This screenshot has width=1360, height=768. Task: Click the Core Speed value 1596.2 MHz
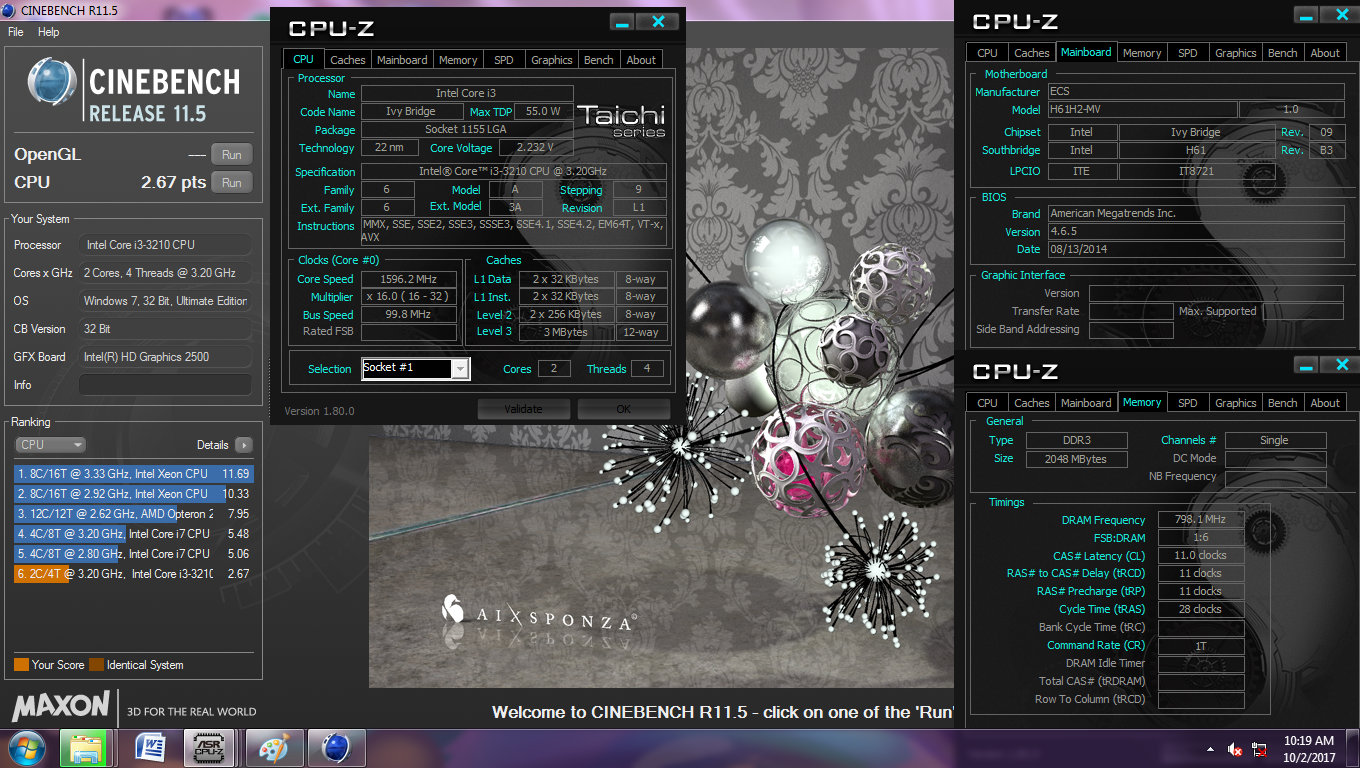(408, 279)
